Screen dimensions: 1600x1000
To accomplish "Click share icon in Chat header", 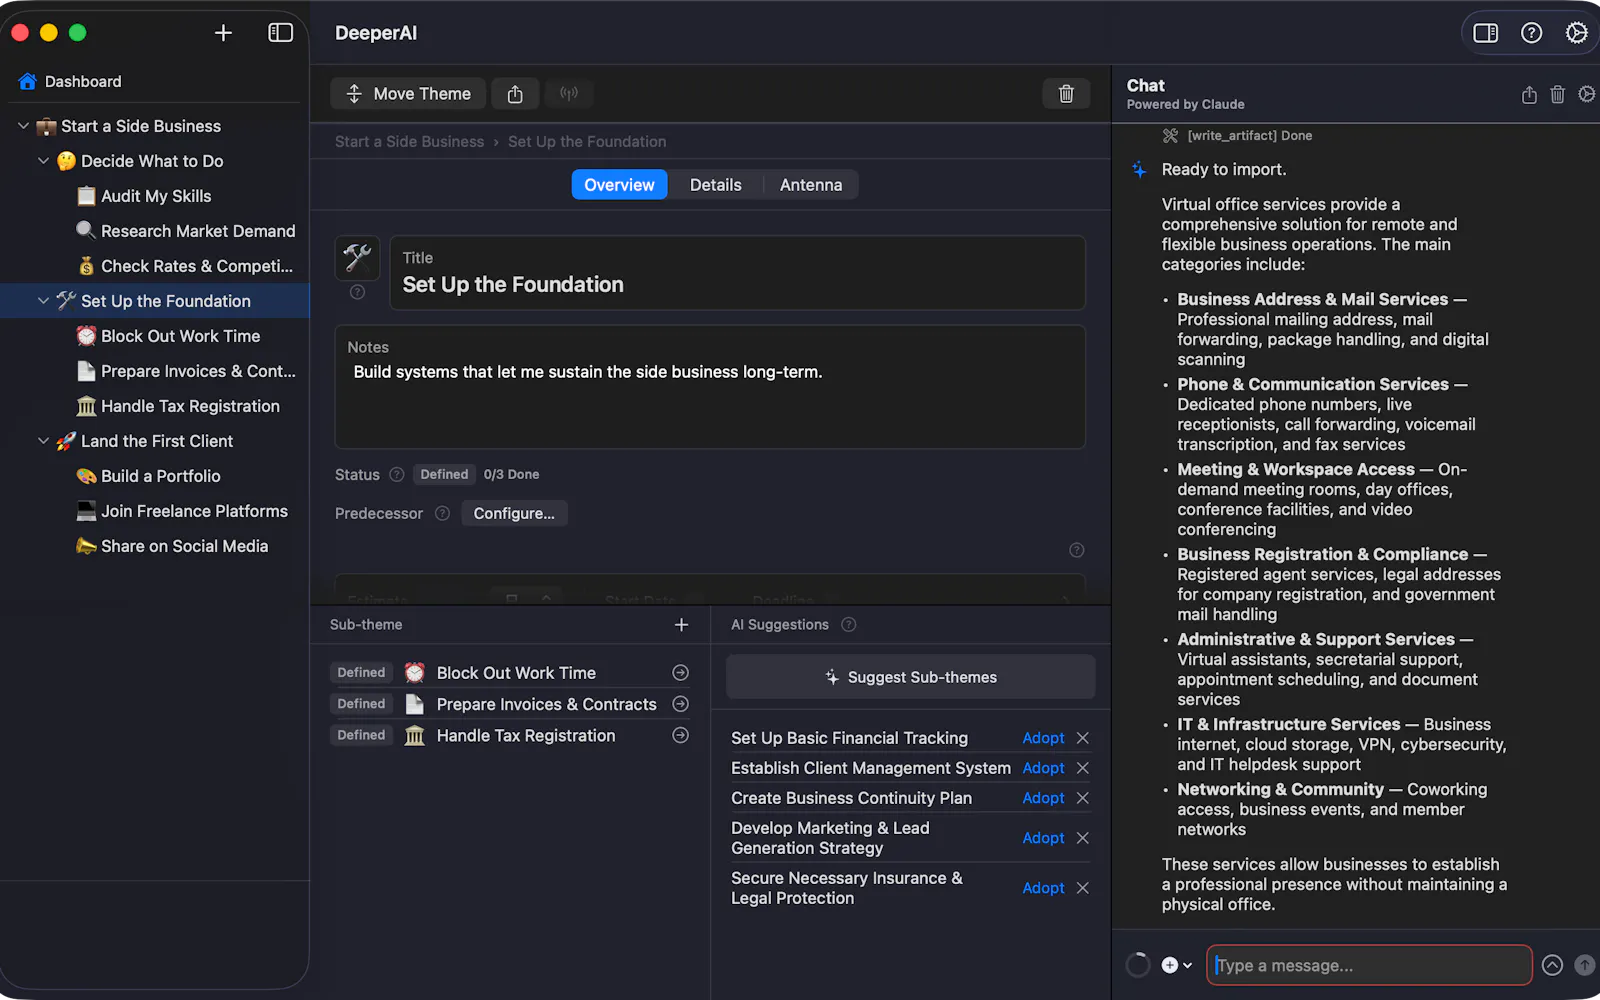I will pos(1529,95).
